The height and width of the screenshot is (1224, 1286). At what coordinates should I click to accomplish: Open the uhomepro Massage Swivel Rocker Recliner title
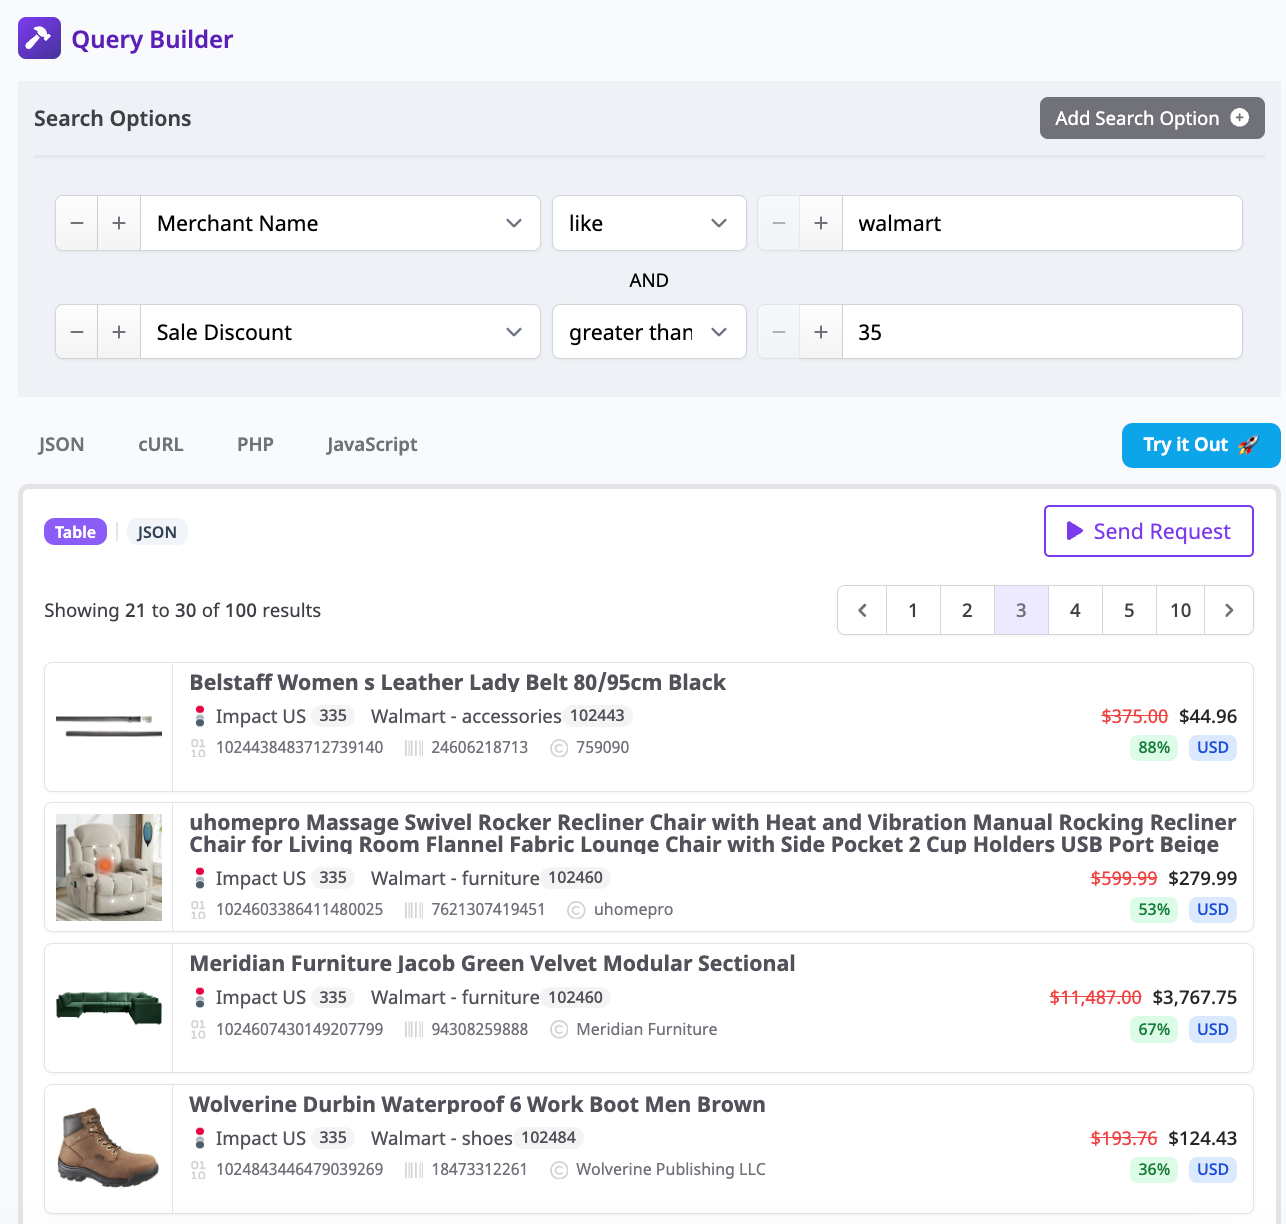point(713,833)
